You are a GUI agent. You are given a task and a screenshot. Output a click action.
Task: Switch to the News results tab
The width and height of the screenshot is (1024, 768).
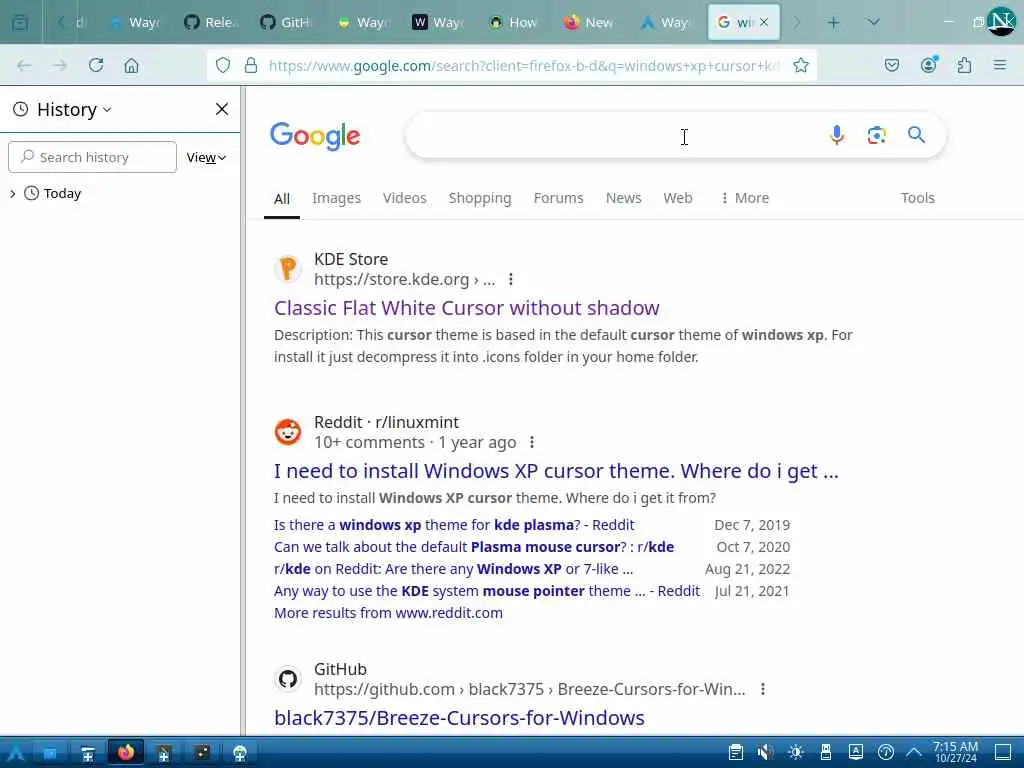[624, 198]
